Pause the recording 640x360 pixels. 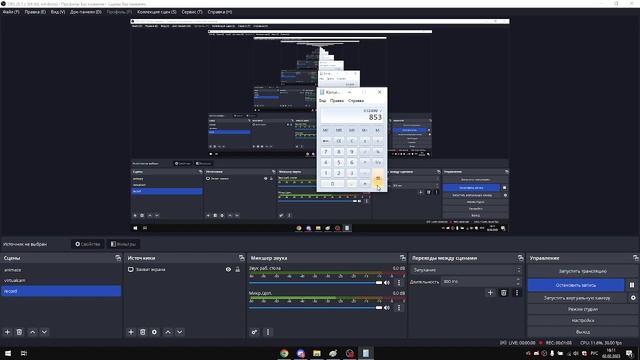(632, 285)
